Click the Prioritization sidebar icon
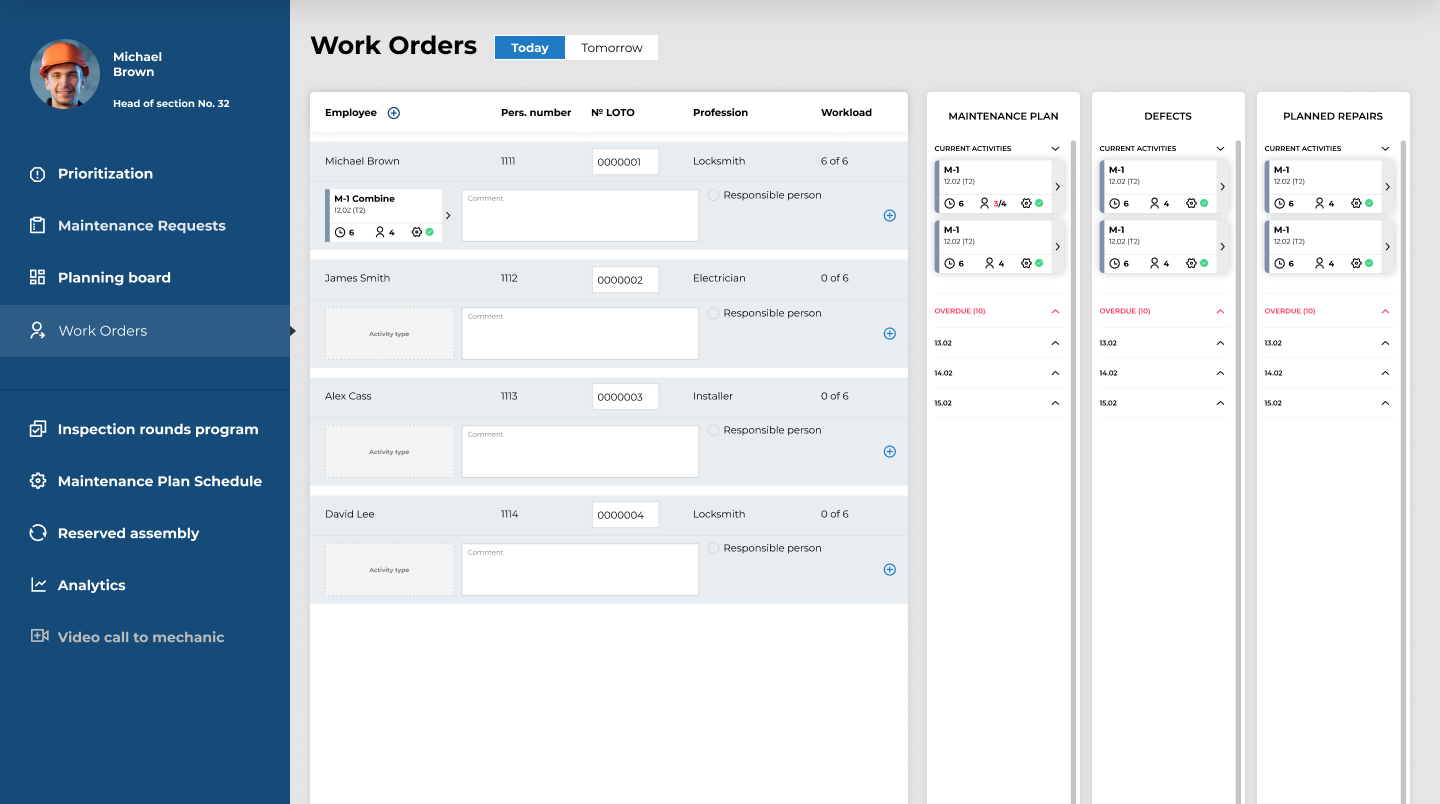1440x804 pixels. click(38, 174)
